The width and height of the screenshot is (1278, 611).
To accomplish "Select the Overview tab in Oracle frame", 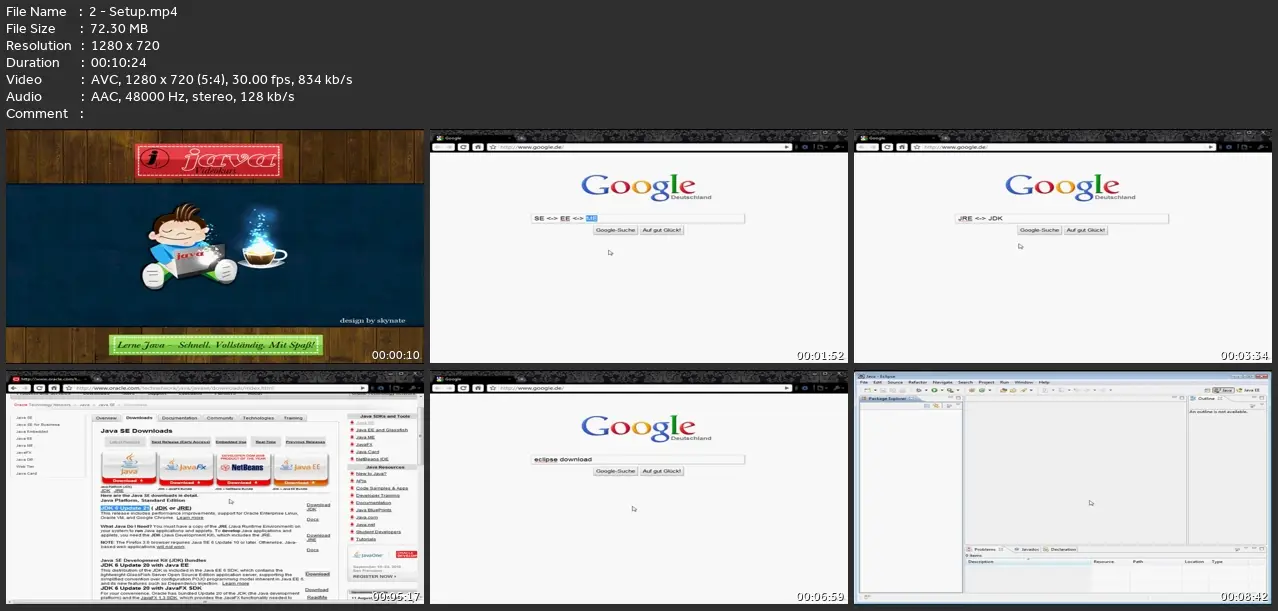I will (106, 418).
